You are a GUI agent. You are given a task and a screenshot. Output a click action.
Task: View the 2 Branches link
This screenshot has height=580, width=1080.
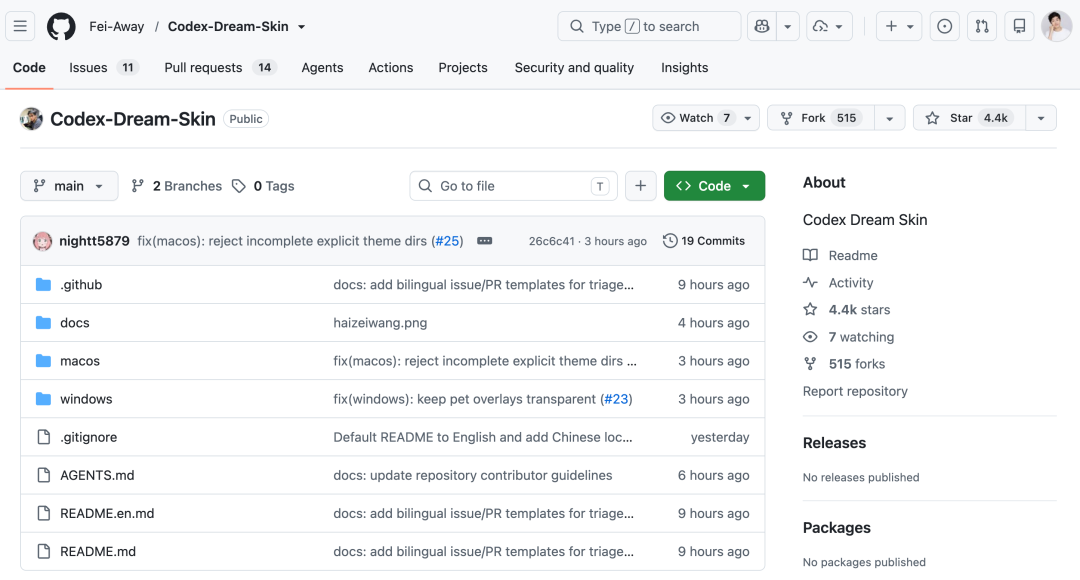pyautogui.click(x=177, y=186)
